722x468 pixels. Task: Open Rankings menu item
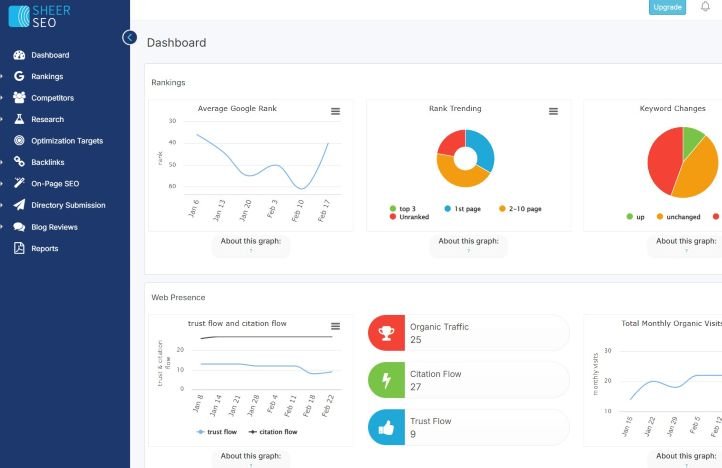pos(47,76)
